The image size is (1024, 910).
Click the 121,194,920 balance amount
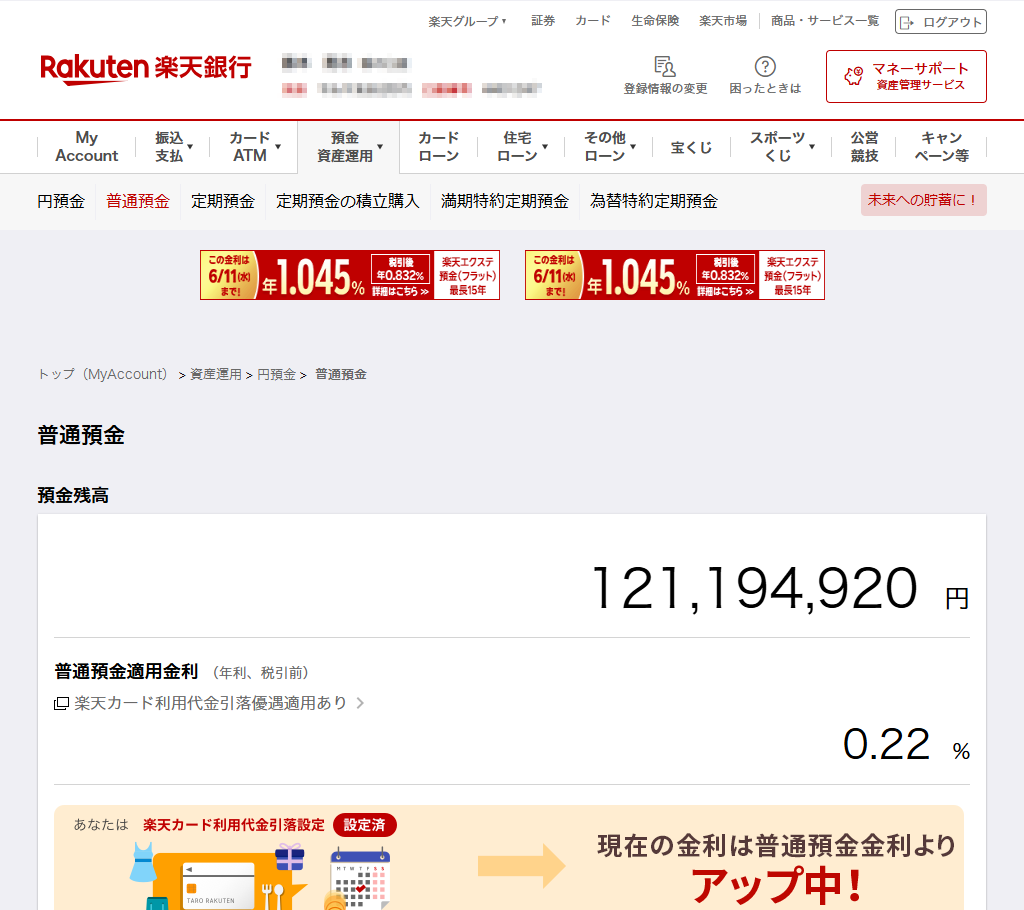point(754,589)
